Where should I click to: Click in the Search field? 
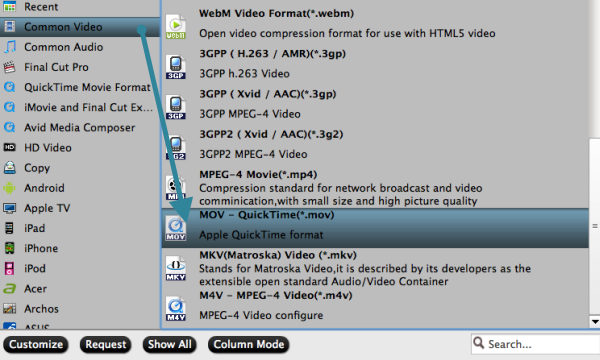(x=536, y=344)
